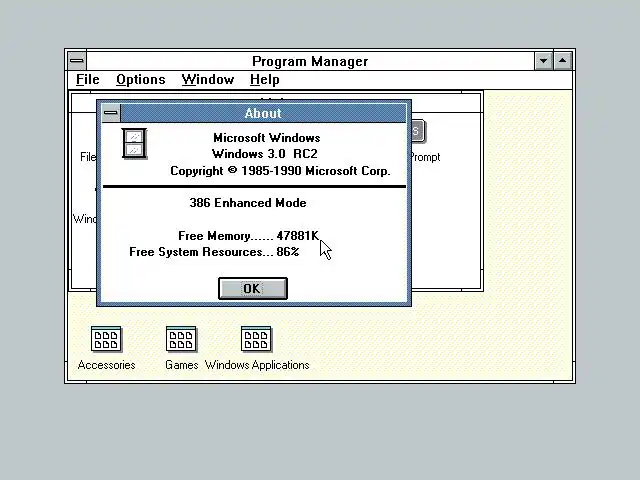Open the File menu
Viewport: 640px width, 480px height.
pyautogui.click(x=87, y=80)
